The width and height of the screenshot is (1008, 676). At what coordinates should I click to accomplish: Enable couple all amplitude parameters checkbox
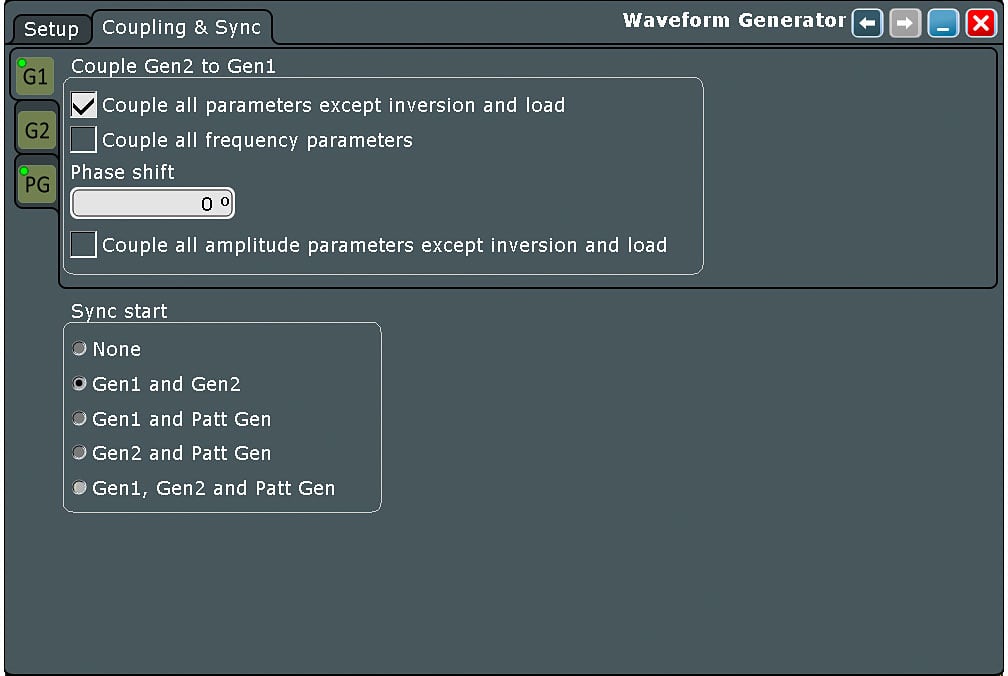[x=84, y=245]
